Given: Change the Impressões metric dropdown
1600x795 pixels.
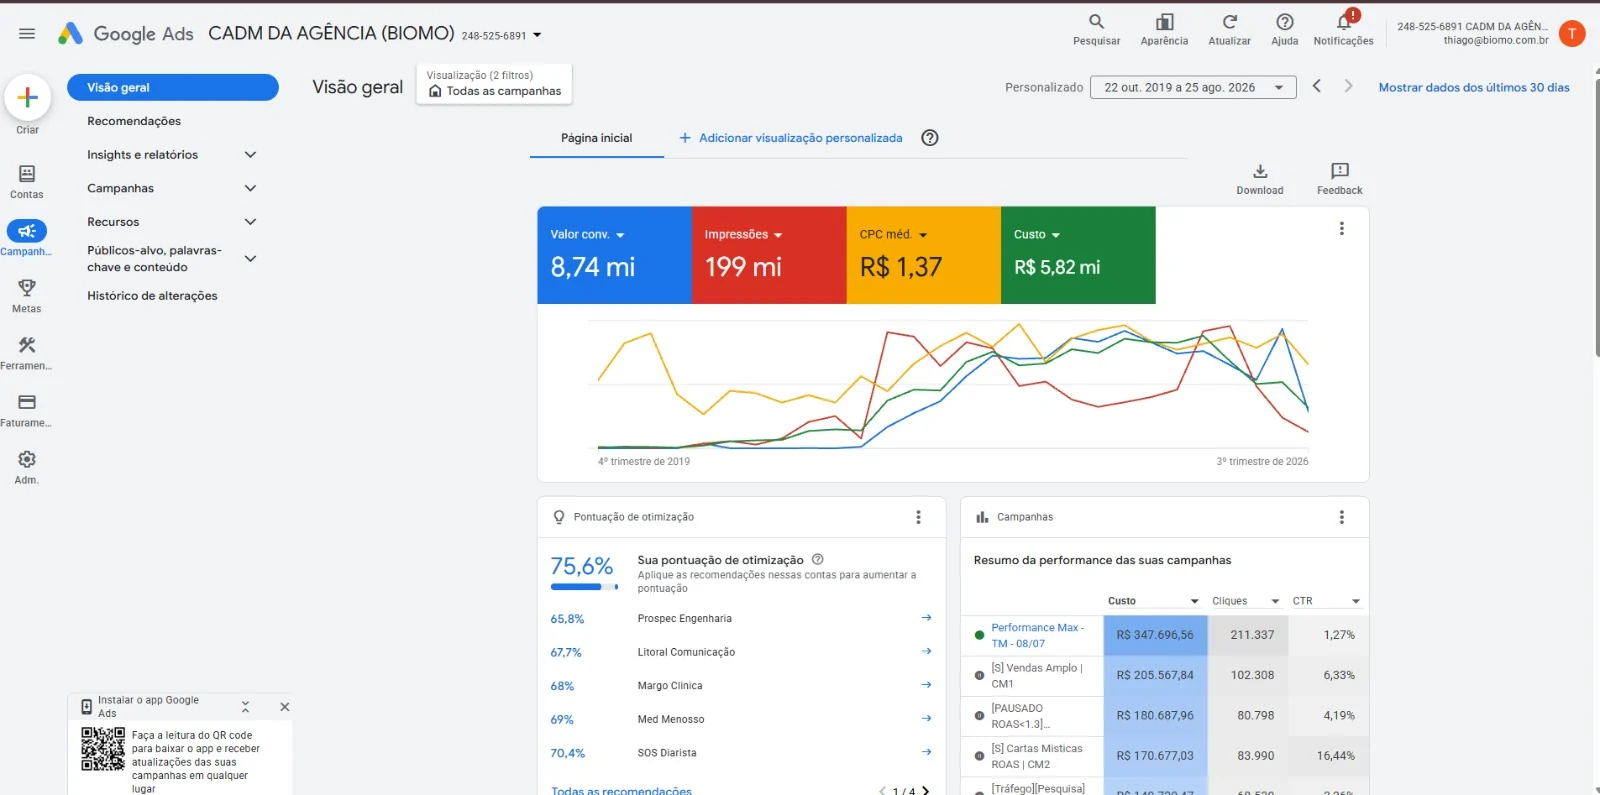Looking at the screenshot, I should pos(743,234).
